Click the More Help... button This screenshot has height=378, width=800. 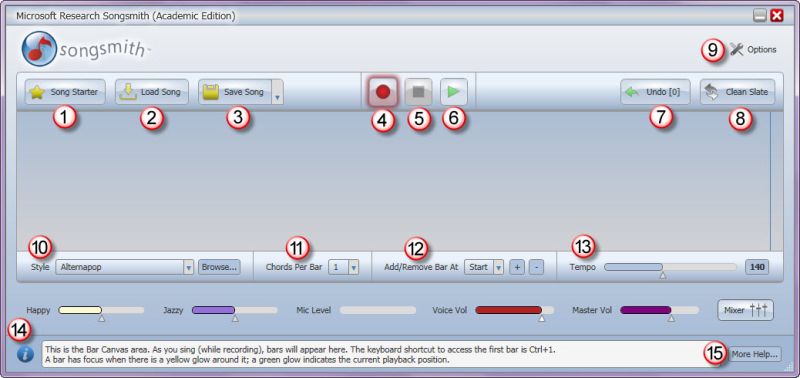pyautogui.click(x=754, y=354)
